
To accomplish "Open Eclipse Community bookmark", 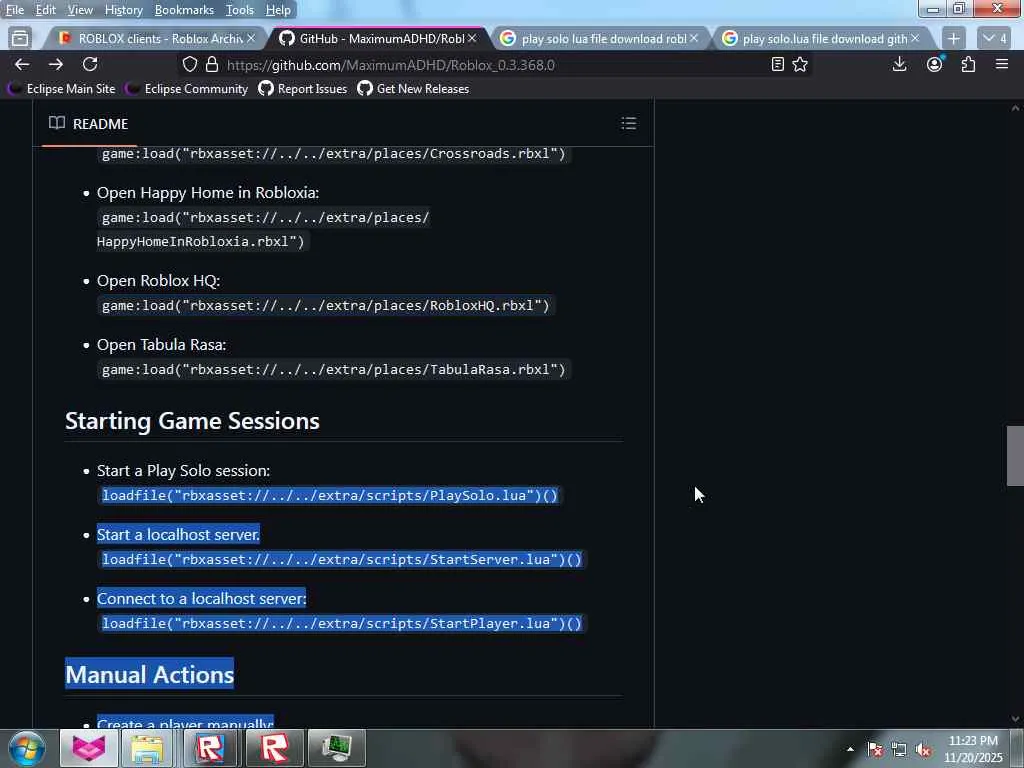I will [x=187, y=89].
